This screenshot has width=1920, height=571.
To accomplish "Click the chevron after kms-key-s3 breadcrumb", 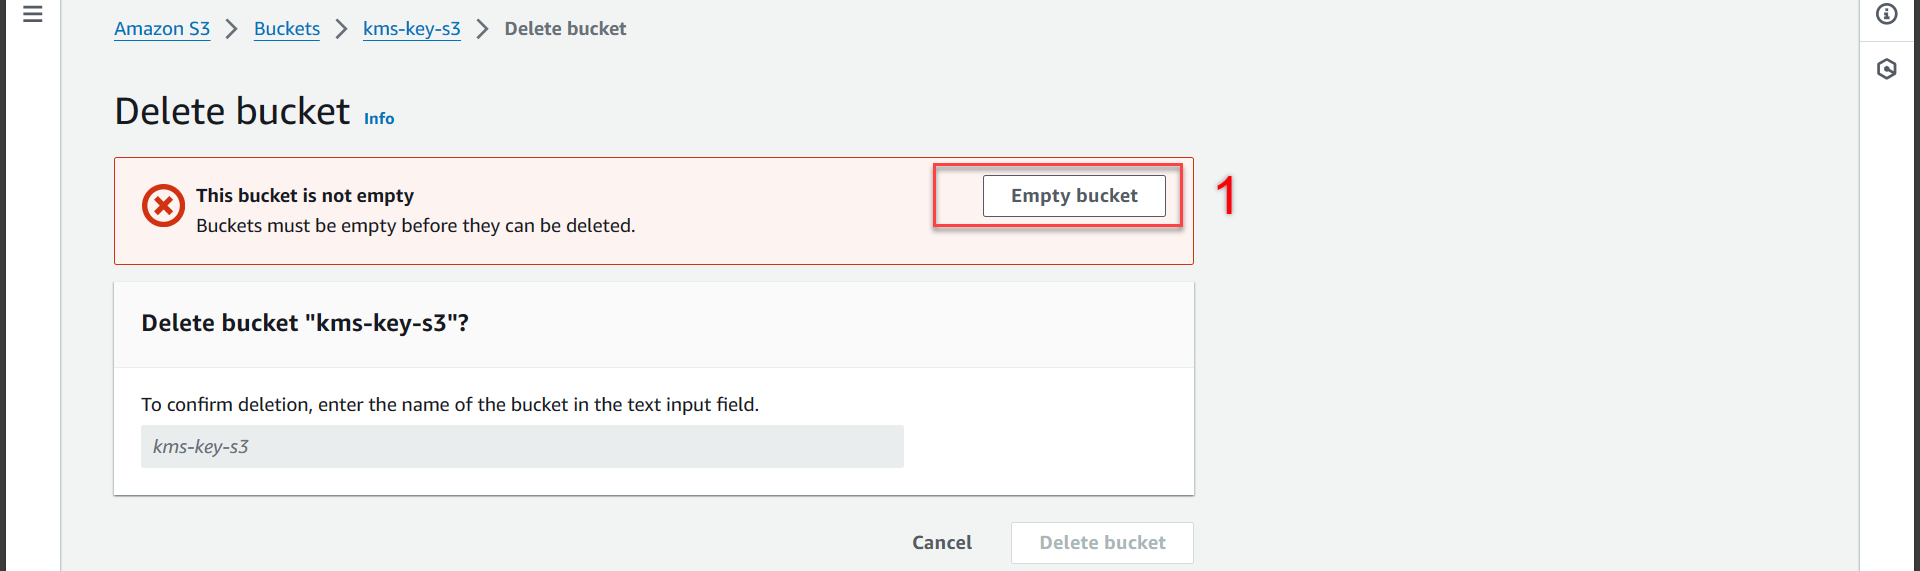I will coord(483,29).
